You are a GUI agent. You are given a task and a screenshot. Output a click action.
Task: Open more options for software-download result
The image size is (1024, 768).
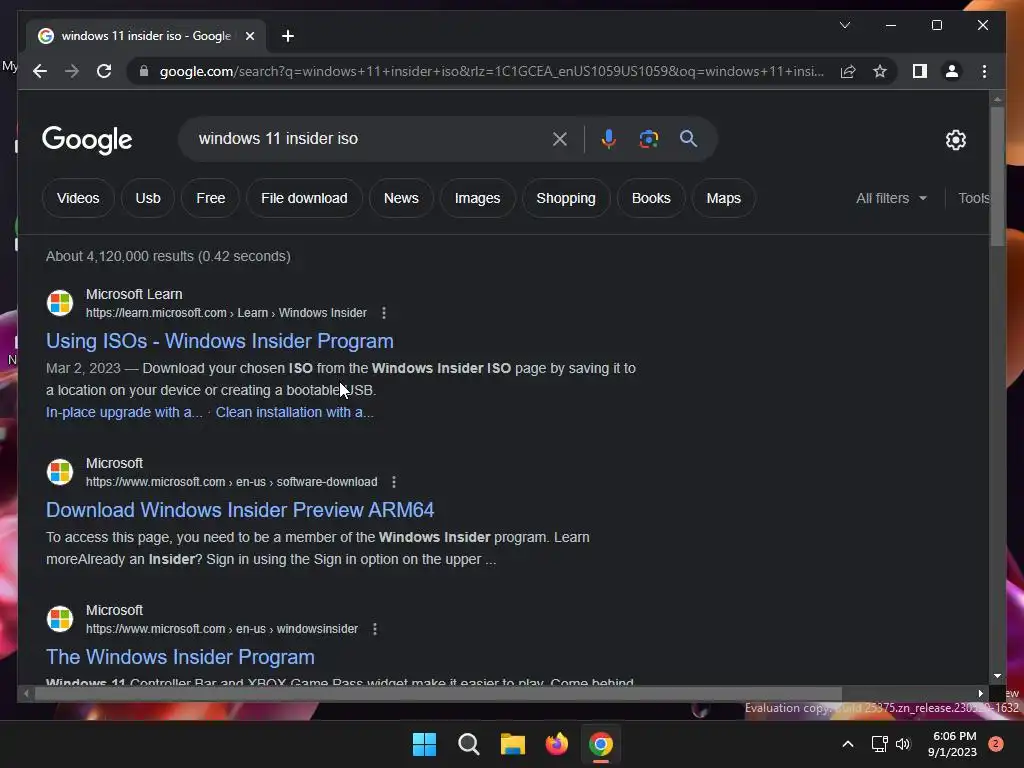tap(394, 482)
